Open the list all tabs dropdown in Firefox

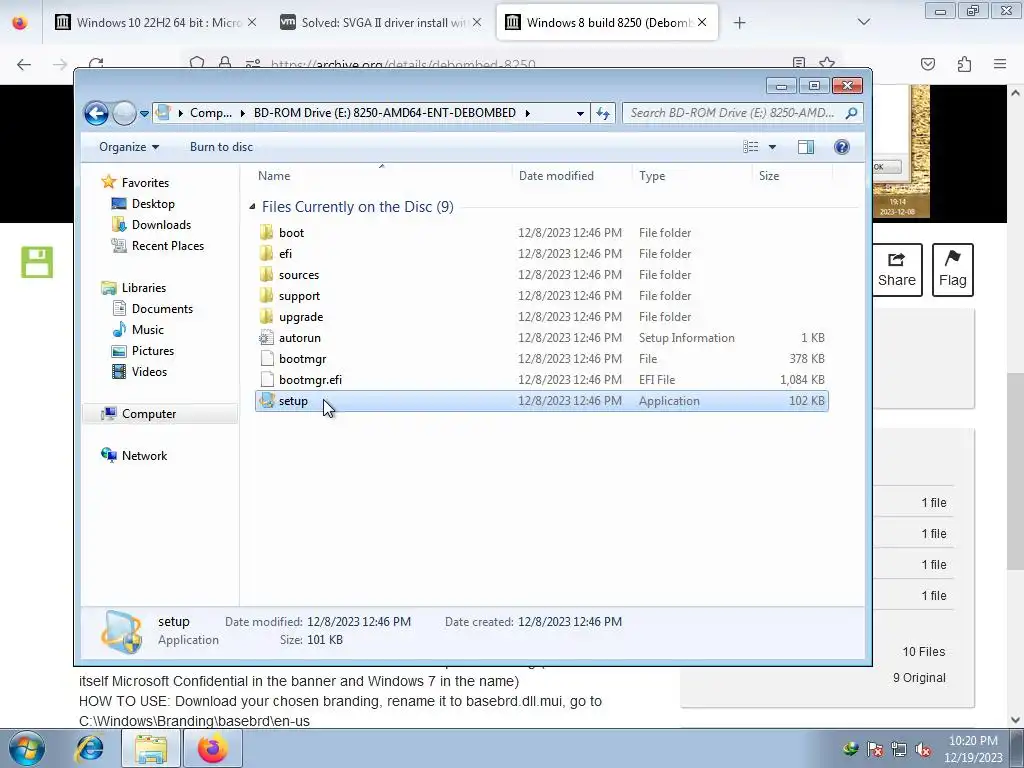click(863, 22)
